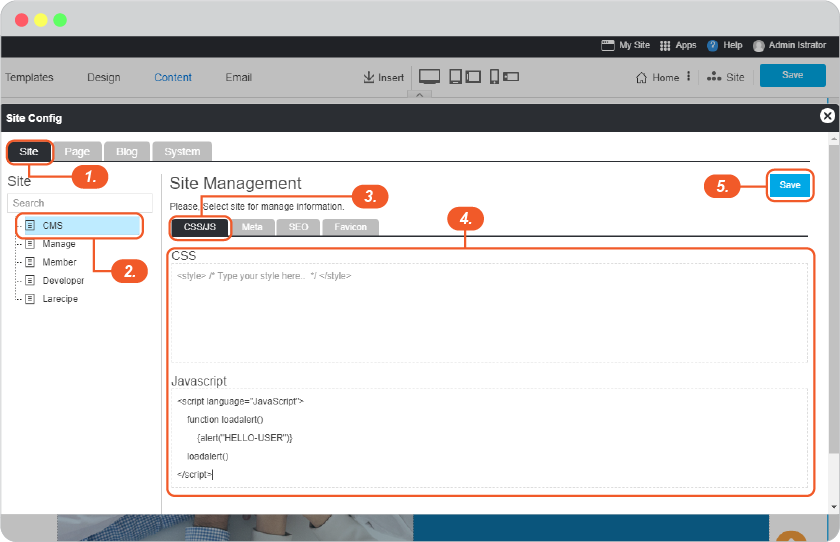Click the site Search field

[80, 203]
